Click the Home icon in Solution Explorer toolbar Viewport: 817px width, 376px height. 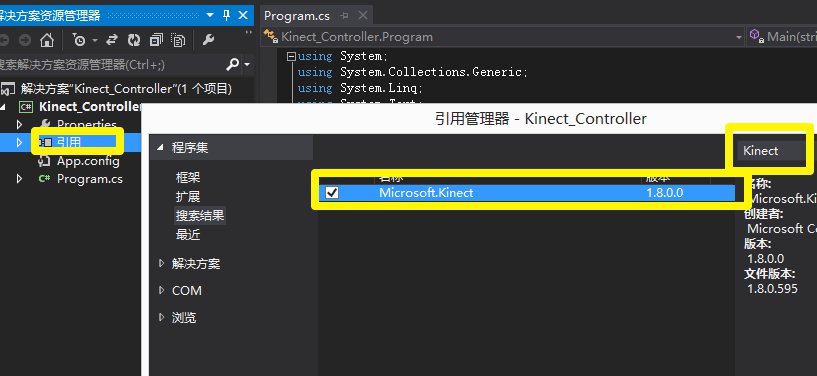(47, 40)
